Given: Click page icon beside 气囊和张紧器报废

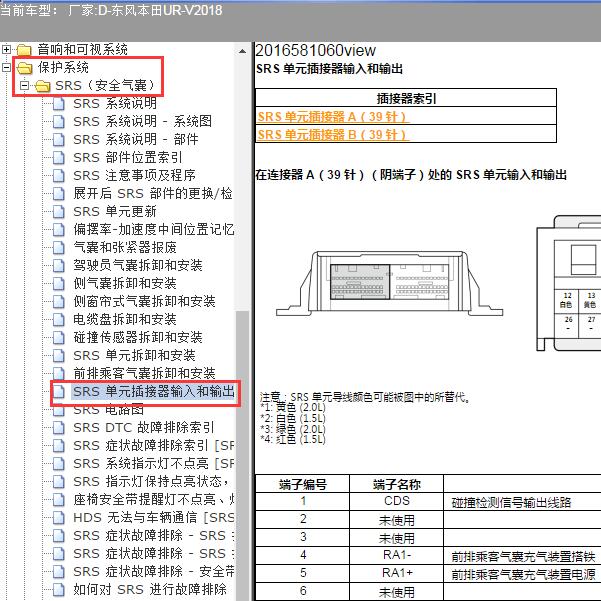Looking at the screenshot, I should [59, 248].
